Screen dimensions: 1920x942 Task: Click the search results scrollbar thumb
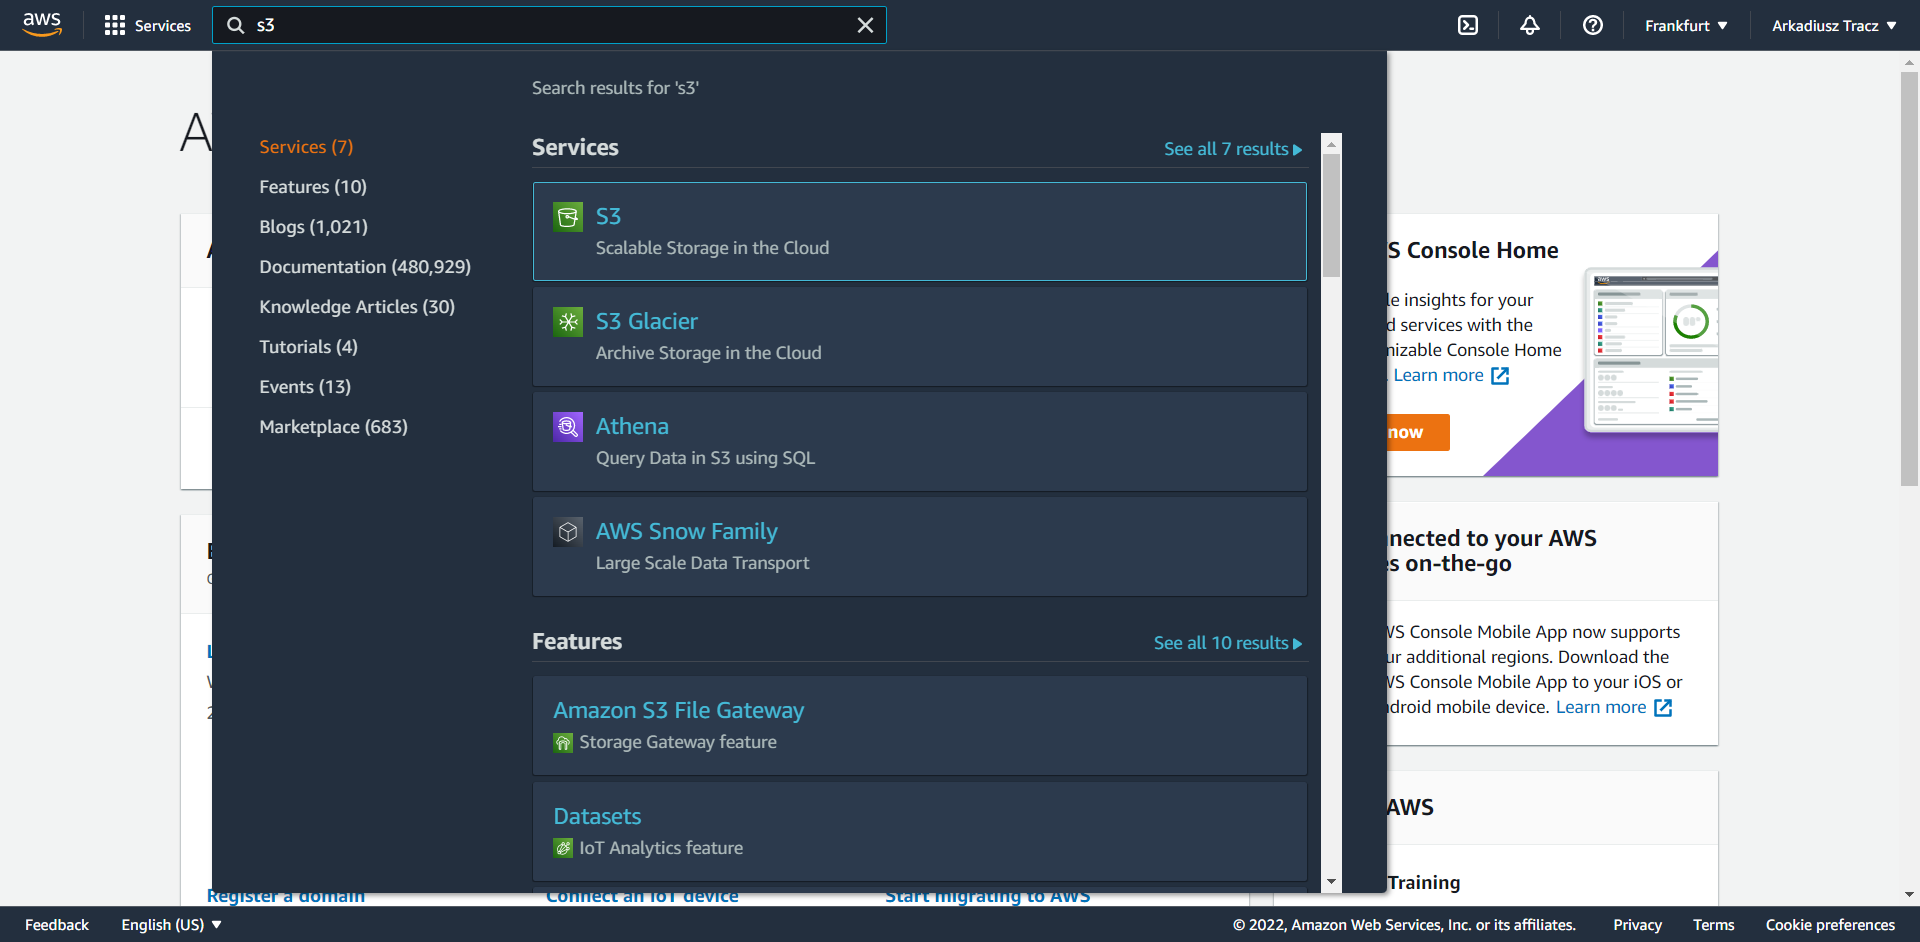(1331, 215)
